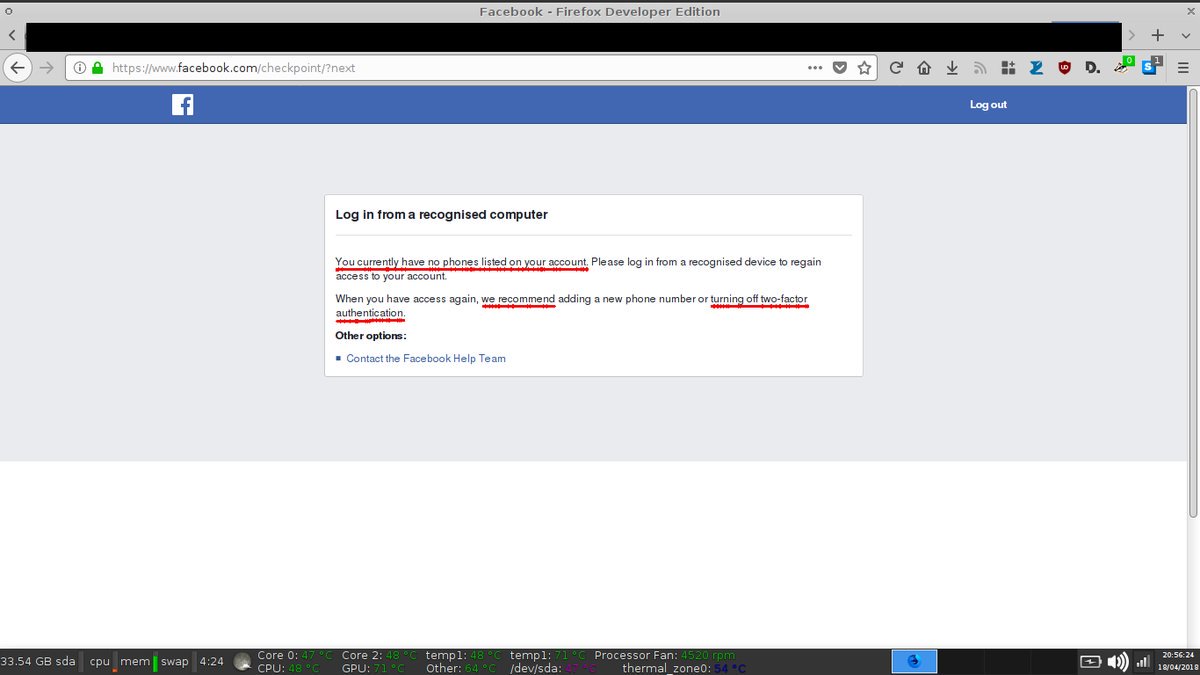This screenshot has height=675, width=1200.
Task: Click the blue S extension icon with badge
Action: click(x=1151, y=66)
